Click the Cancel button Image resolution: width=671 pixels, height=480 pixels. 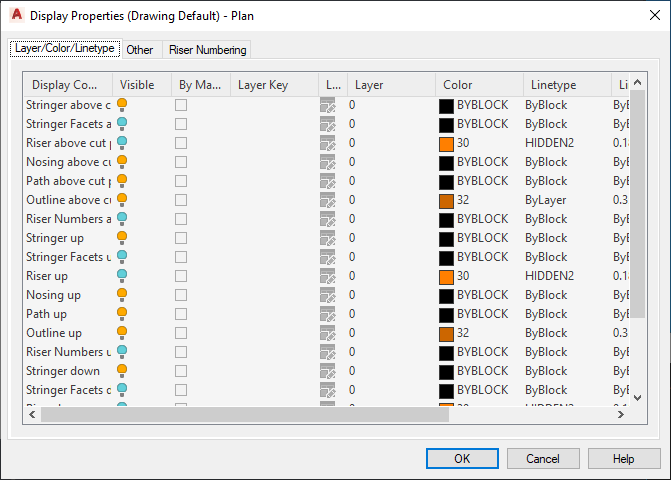click(543, 458)
